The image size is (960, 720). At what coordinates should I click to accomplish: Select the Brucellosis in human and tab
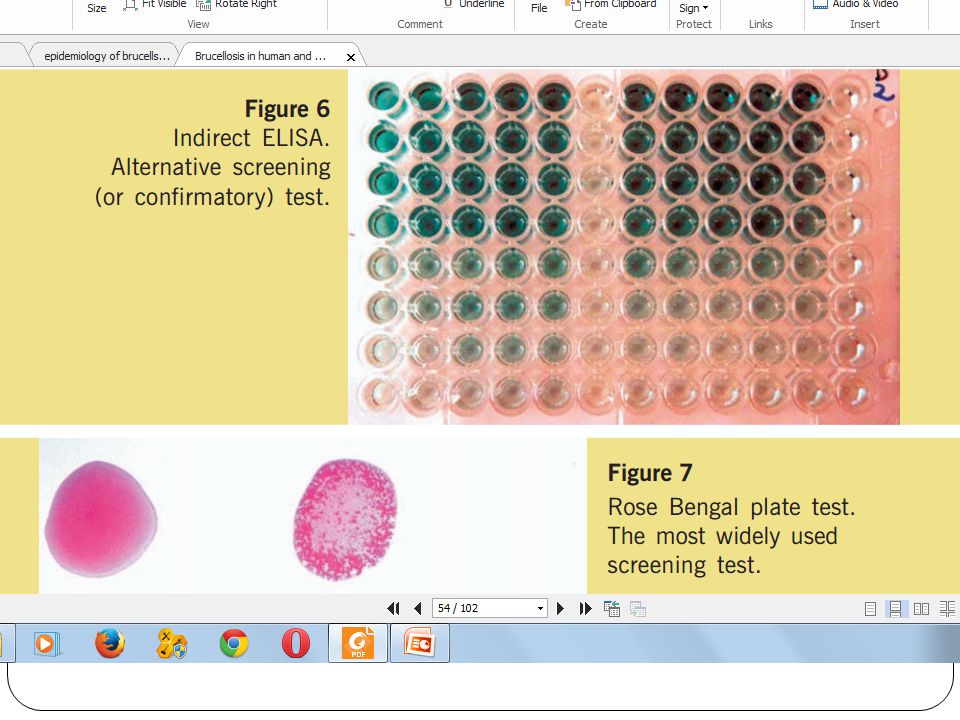[260, 56]
